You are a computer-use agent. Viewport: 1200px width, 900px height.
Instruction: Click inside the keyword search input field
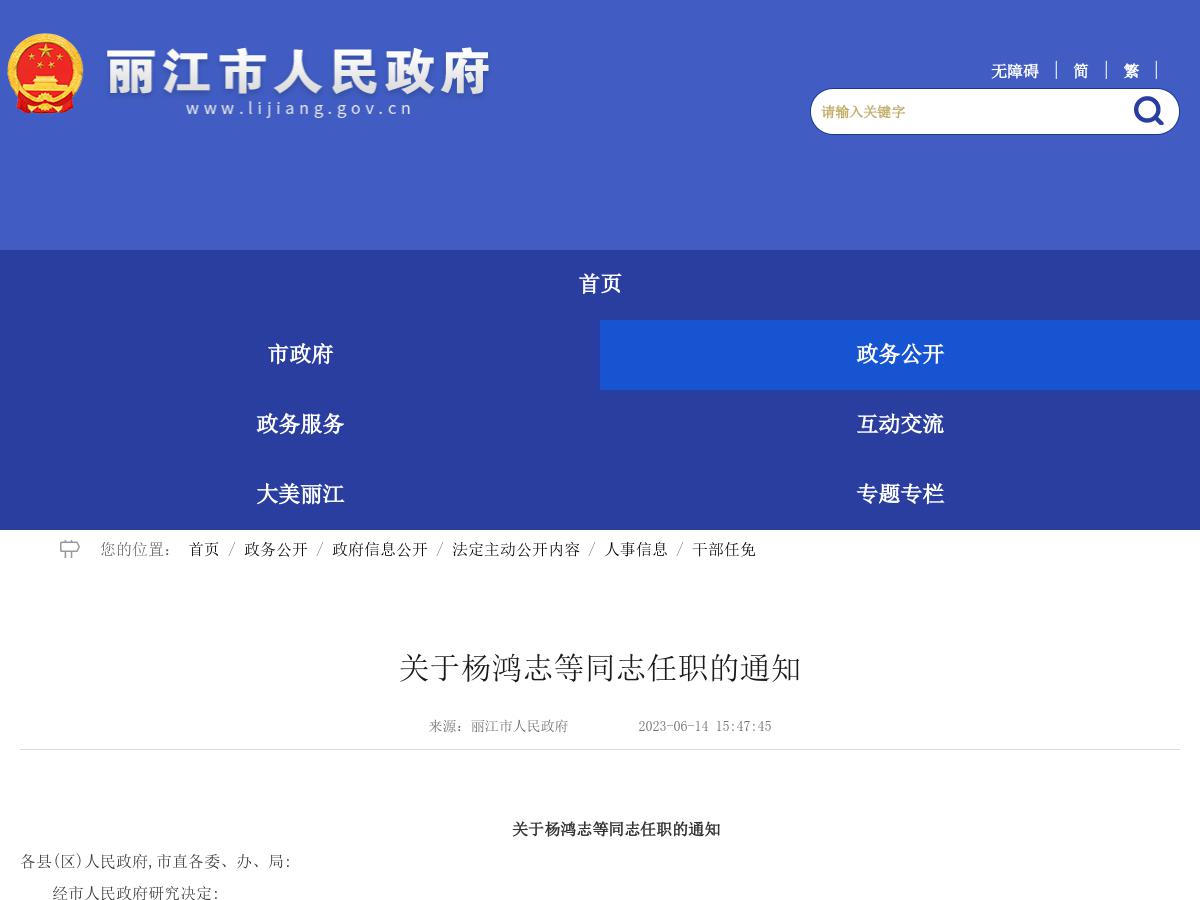click(960, 111)
